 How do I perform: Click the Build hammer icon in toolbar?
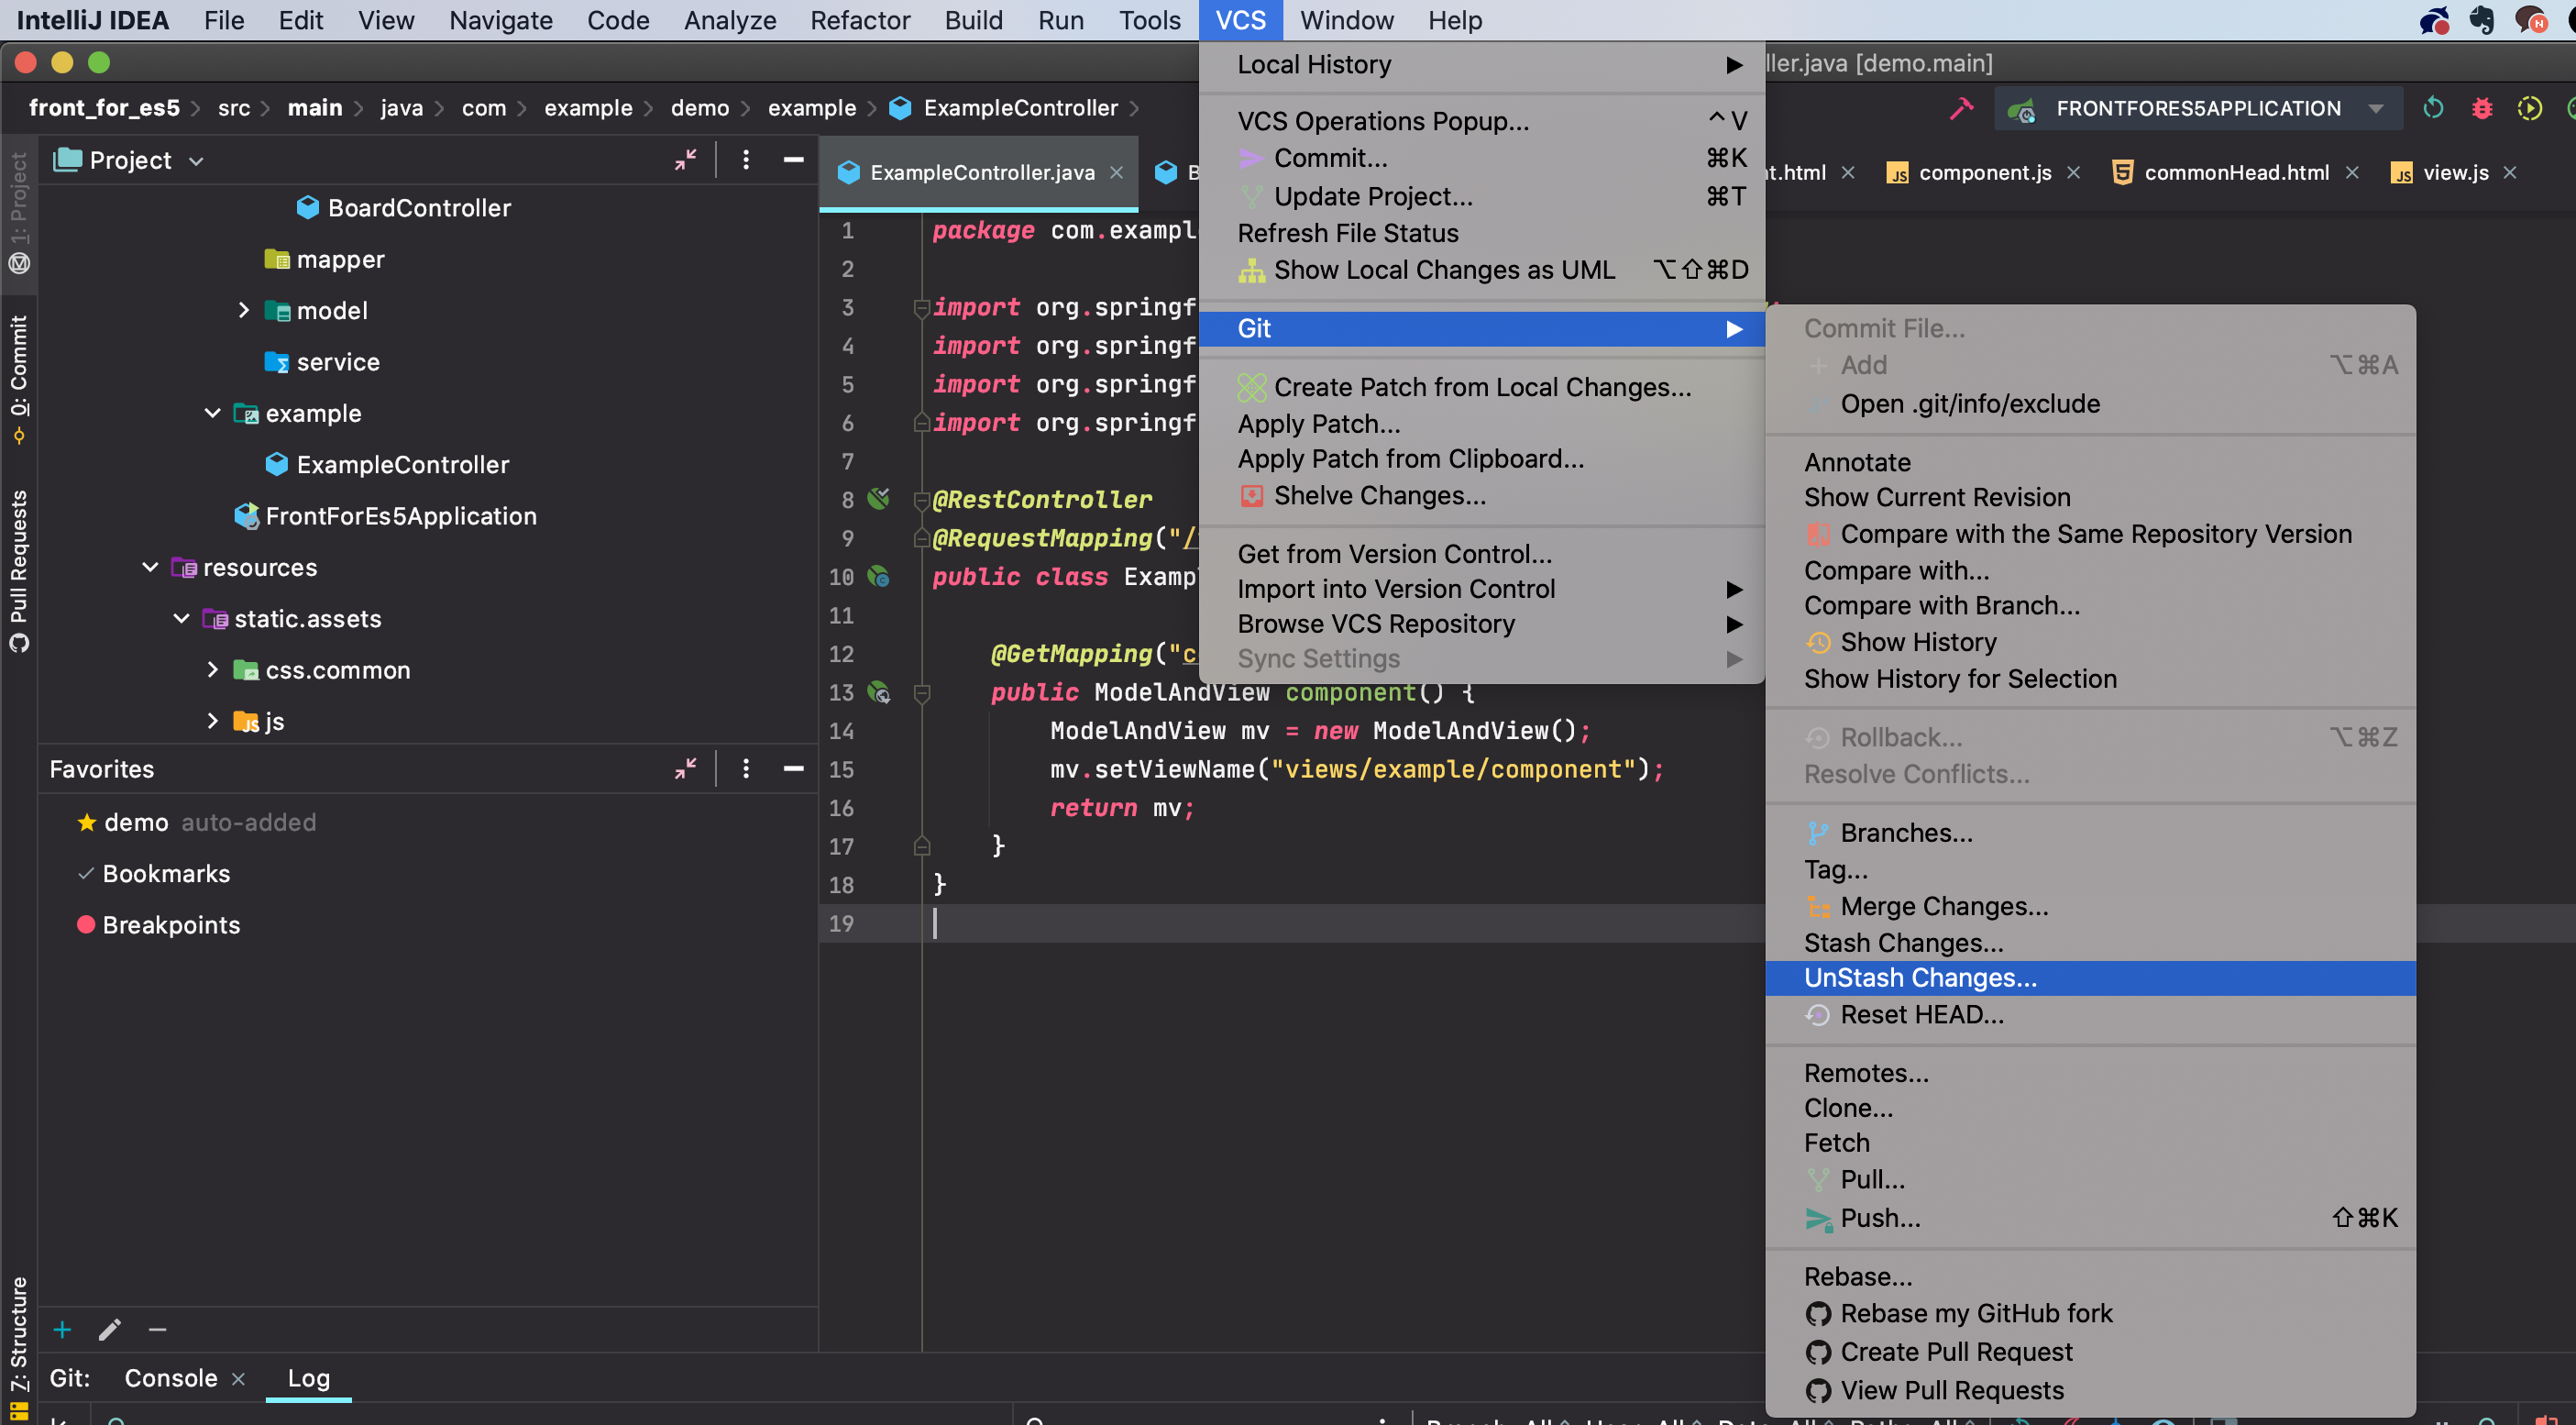[1961, 108]
